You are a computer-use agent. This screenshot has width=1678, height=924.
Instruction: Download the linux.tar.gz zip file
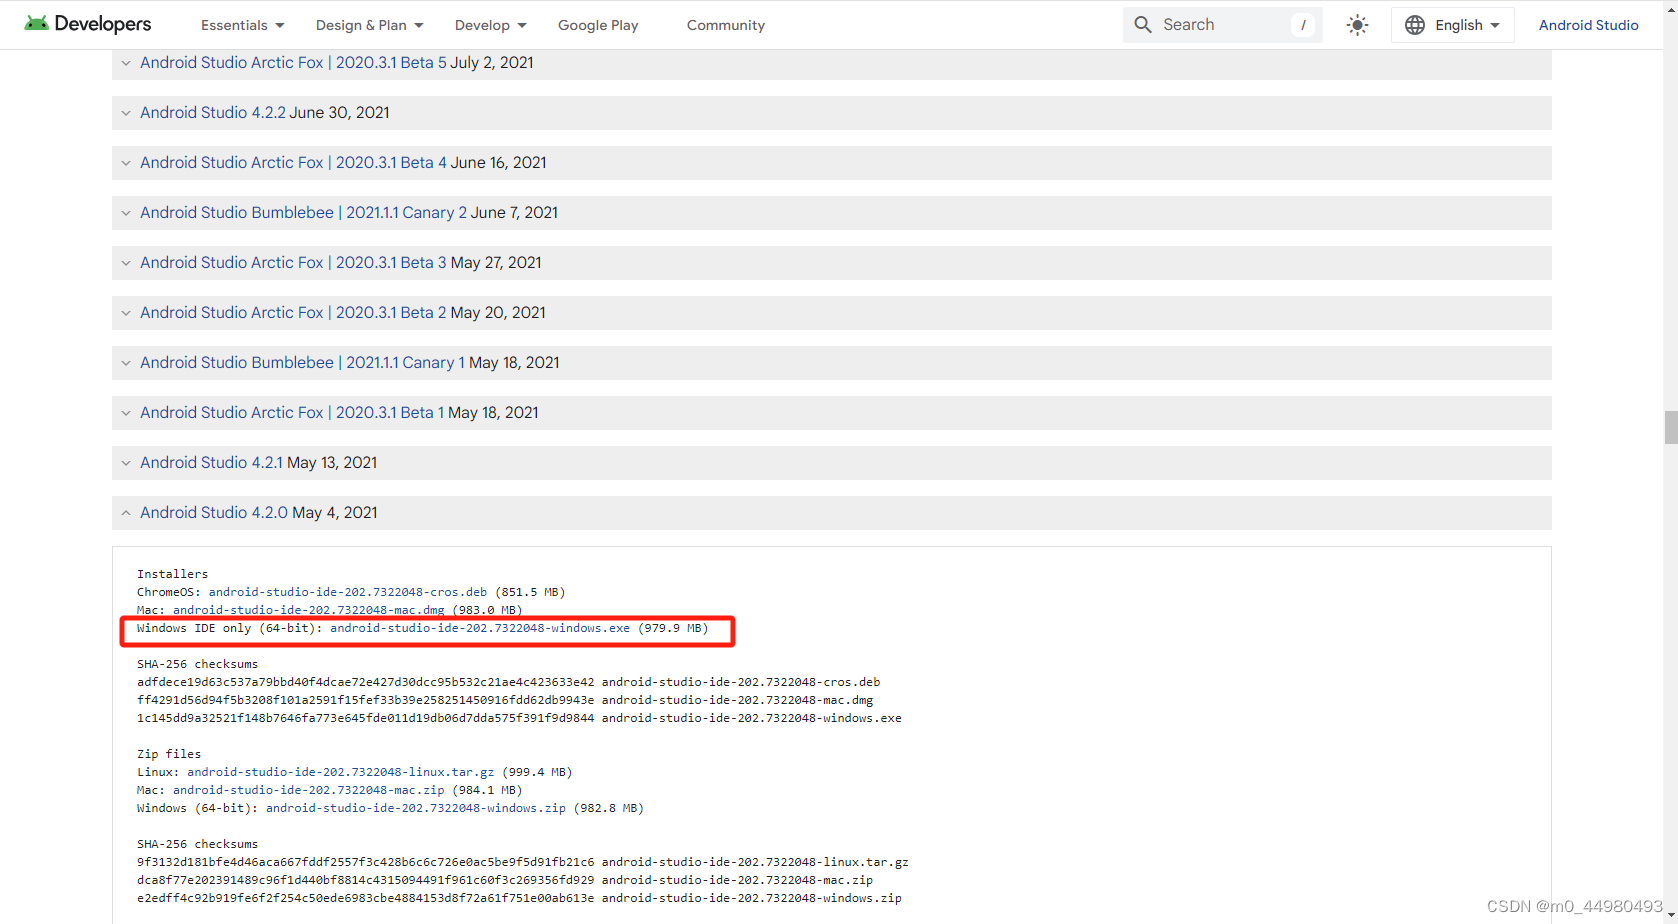point(341,772)
